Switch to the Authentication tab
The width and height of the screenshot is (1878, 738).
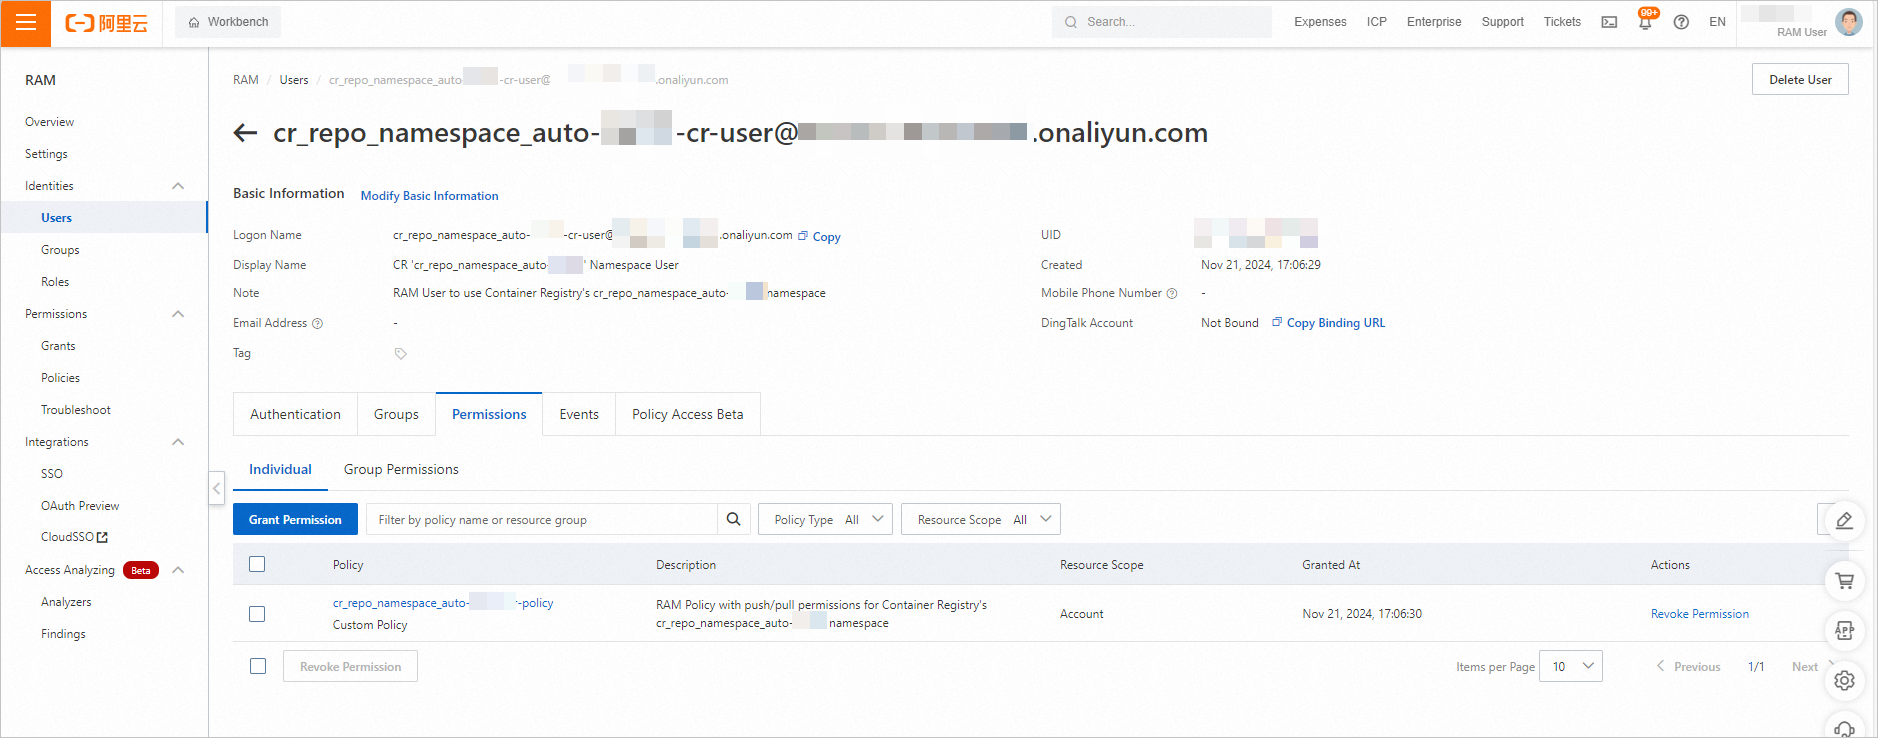pos(295,414)
